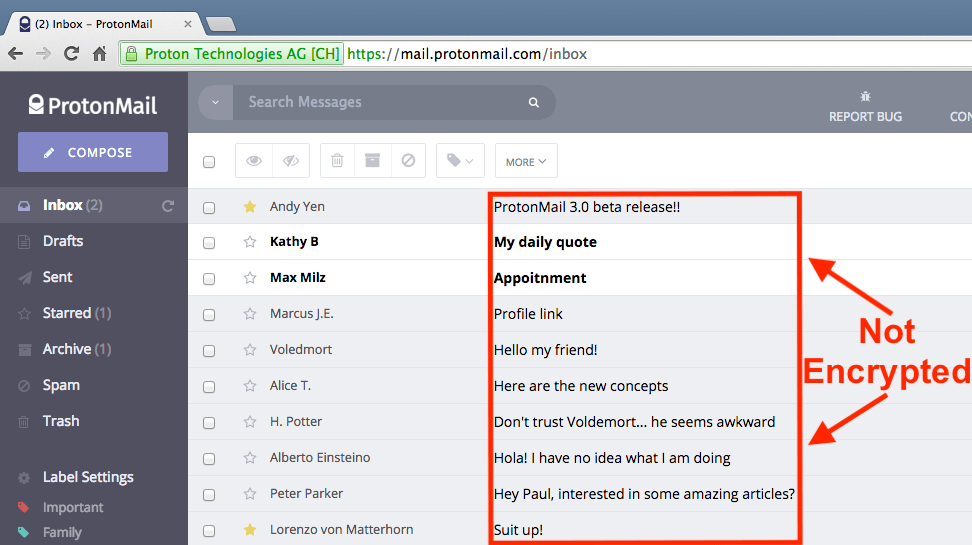Click the green padlock security icon
This screenshot has height=545, width=972.
131,54
